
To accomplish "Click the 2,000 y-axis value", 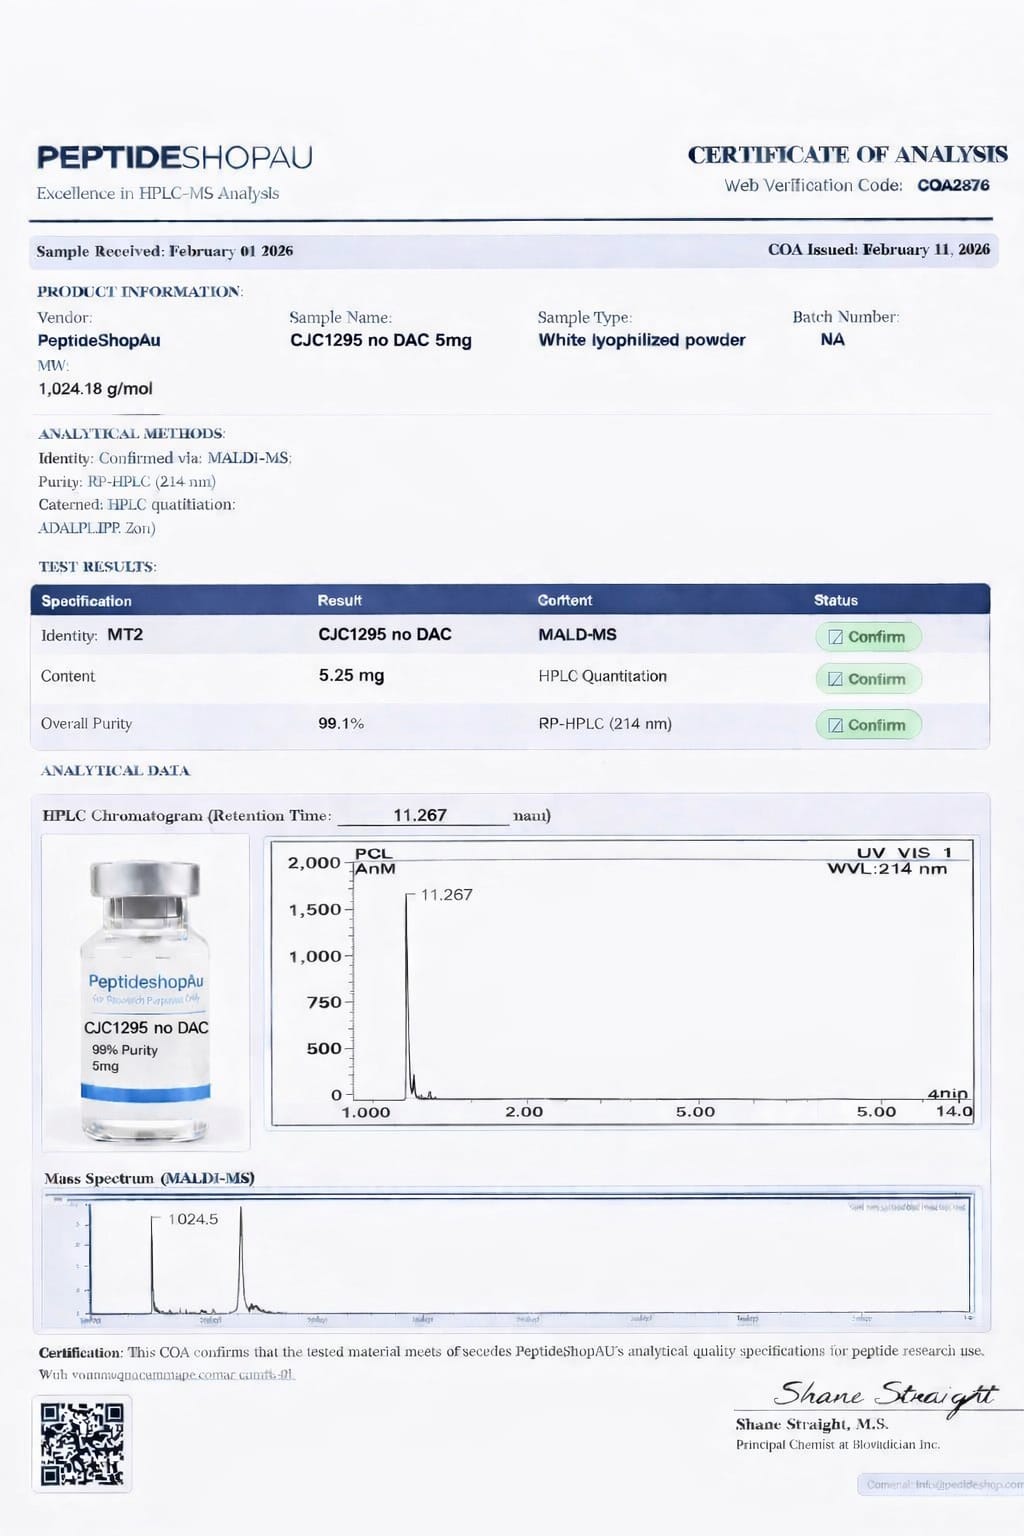I will click(314, 862).
